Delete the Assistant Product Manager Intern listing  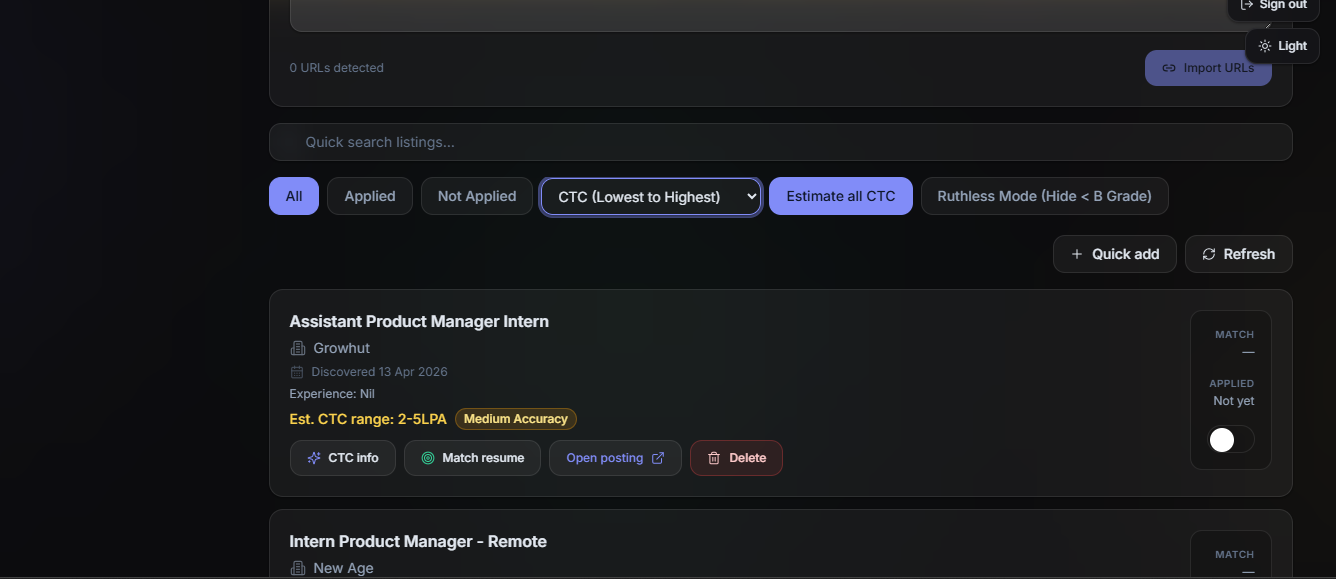(x=736, y=458)
